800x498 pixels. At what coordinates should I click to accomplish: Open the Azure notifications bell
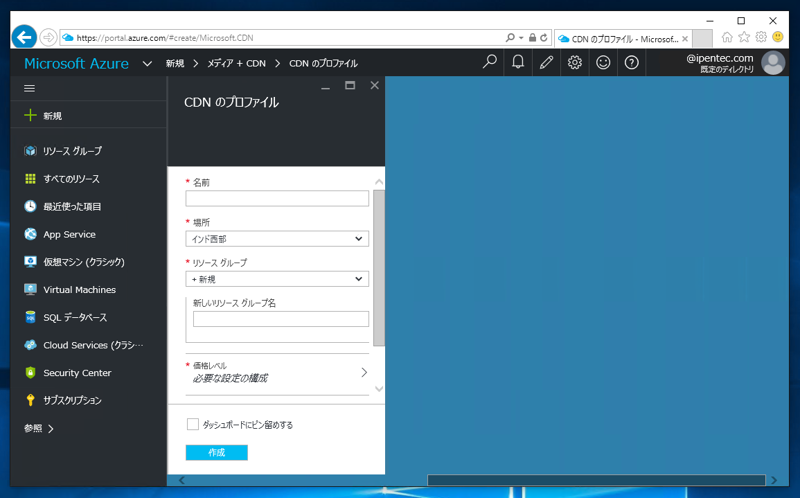click(518, 62)
